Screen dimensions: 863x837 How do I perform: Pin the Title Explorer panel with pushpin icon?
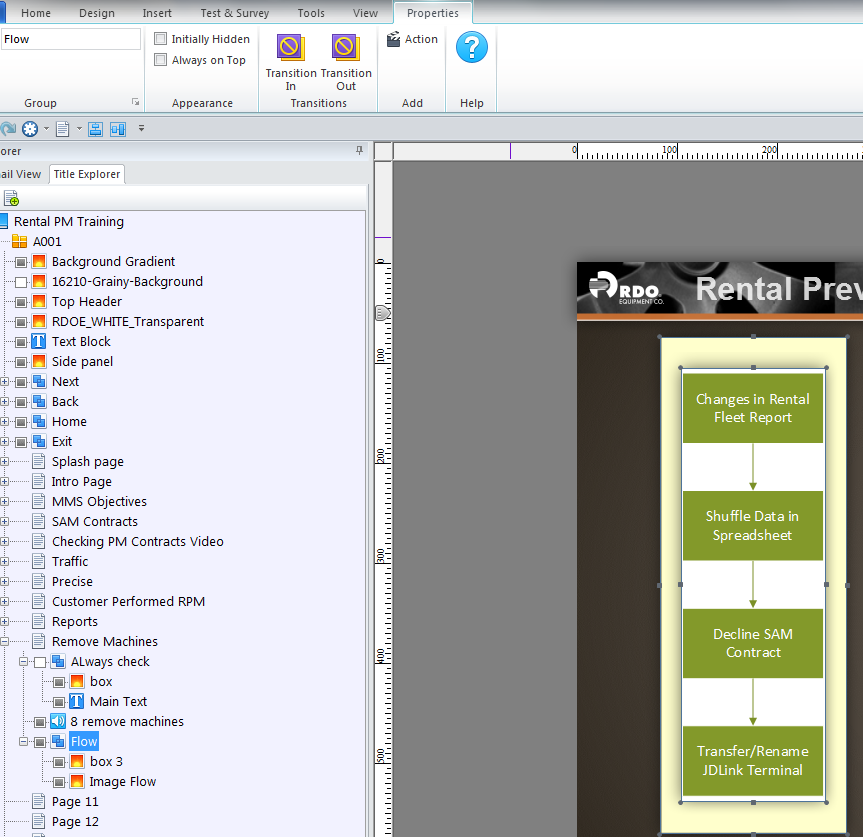point(359,150)
